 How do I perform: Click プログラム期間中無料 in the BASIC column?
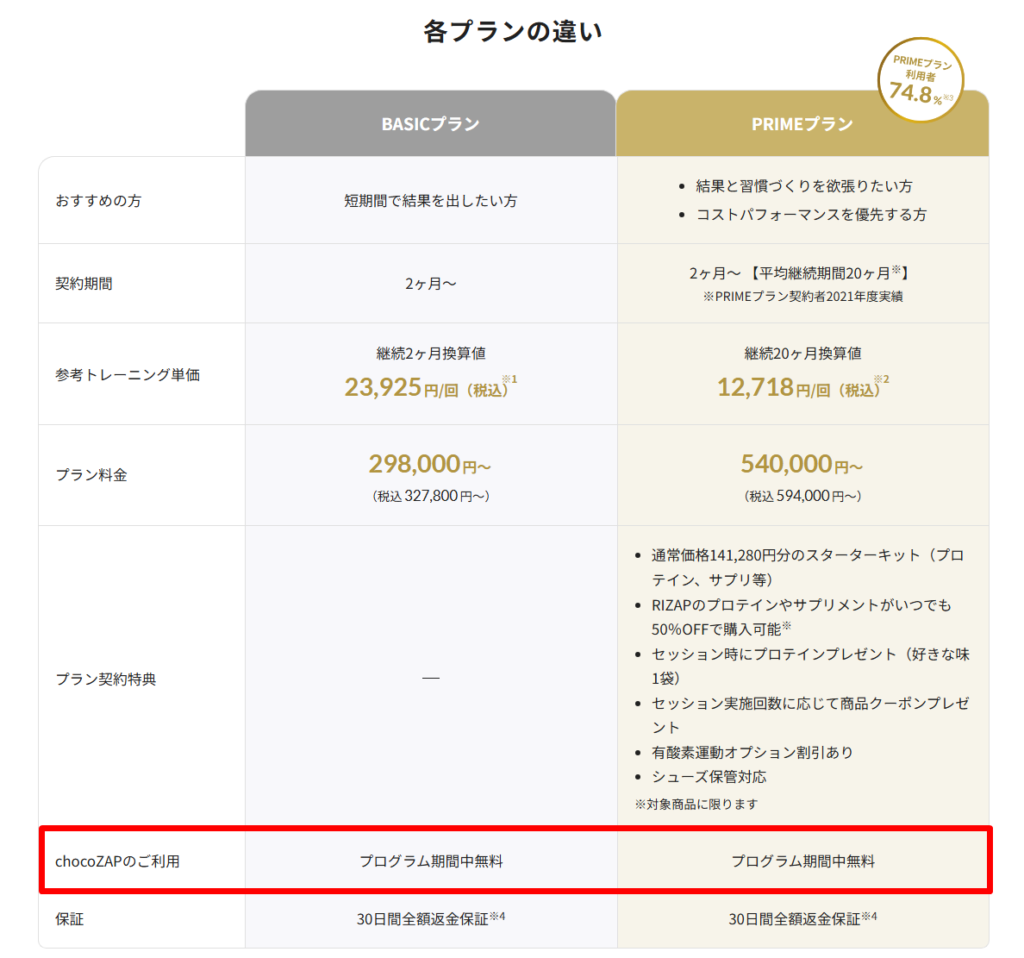[430, 861]
